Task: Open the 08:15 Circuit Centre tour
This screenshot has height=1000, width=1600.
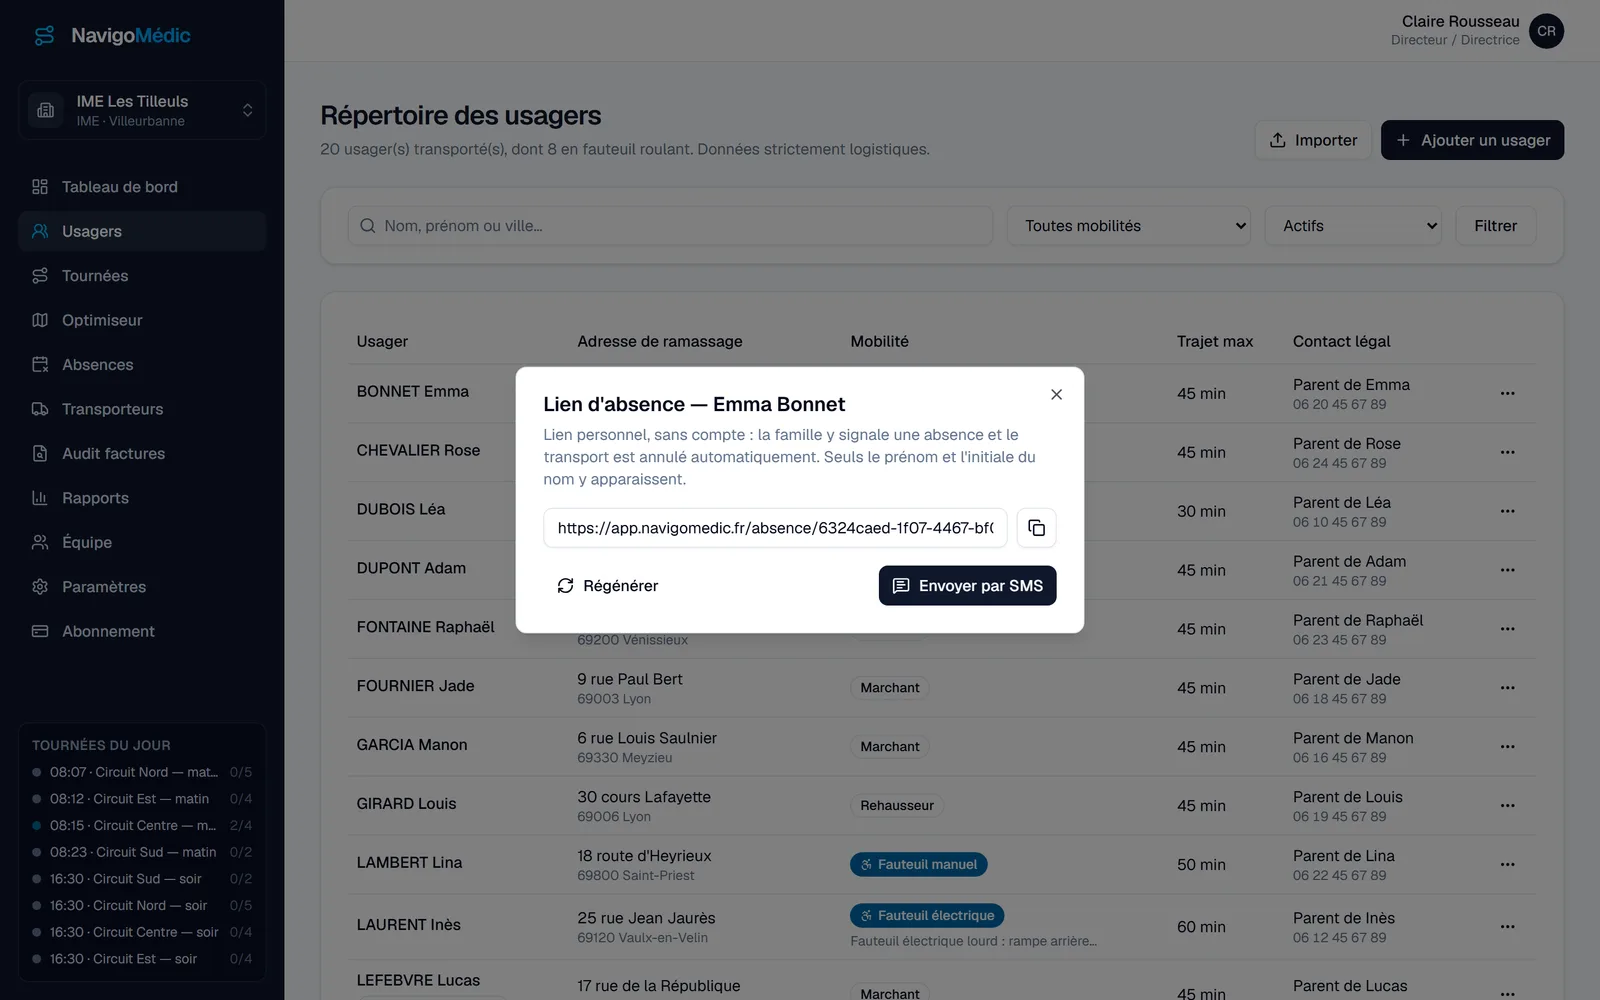Action: (142, 825)
